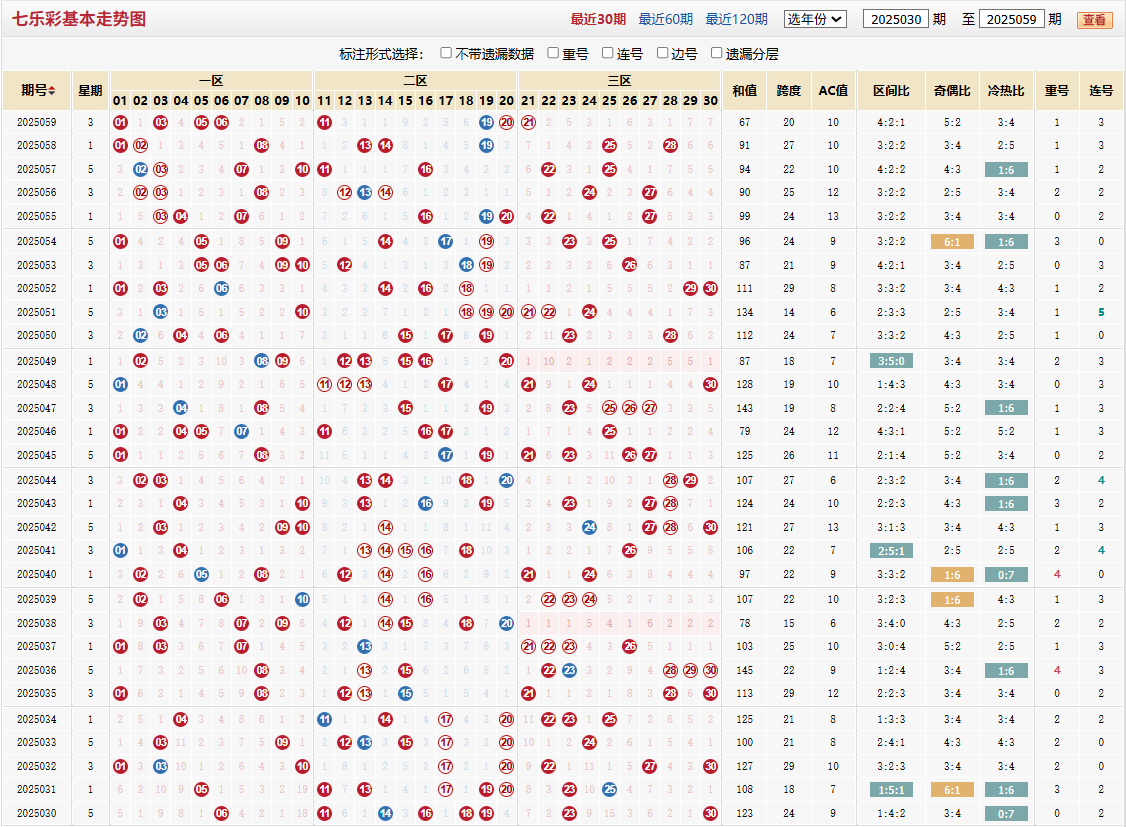
Task: Click sum value 145 in row 2025036
Action: (745, 670)
